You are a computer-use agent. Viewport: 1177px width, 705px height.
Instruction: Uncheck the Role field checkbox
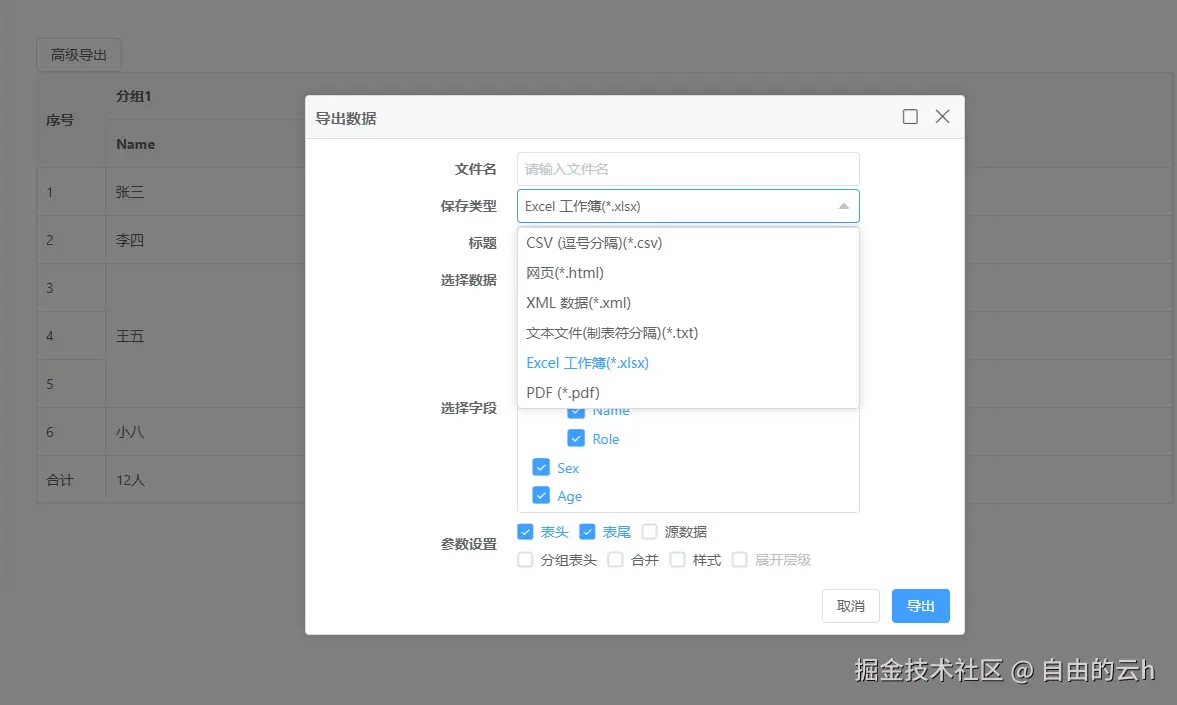pos(577,438)
